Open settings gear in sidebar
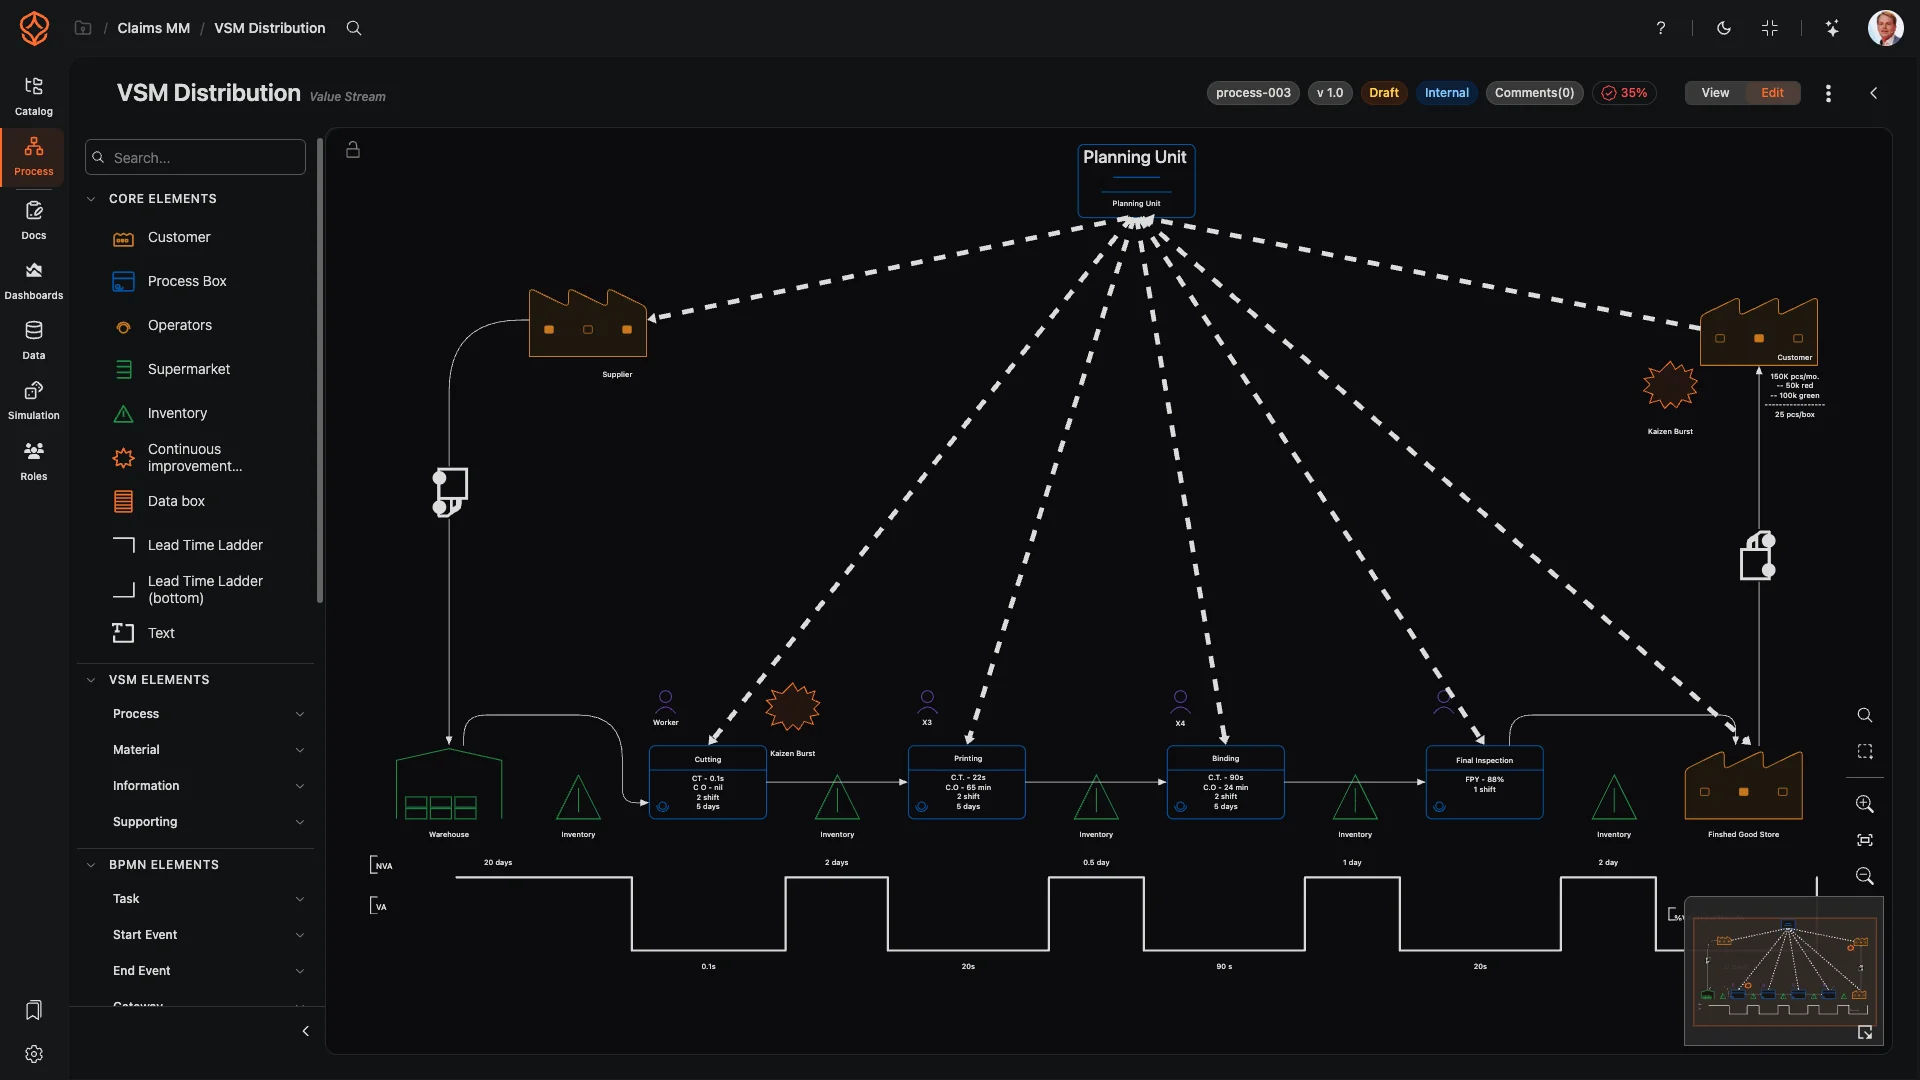The width and height of the screenshot is (1920, 1080). point(34,1054)
